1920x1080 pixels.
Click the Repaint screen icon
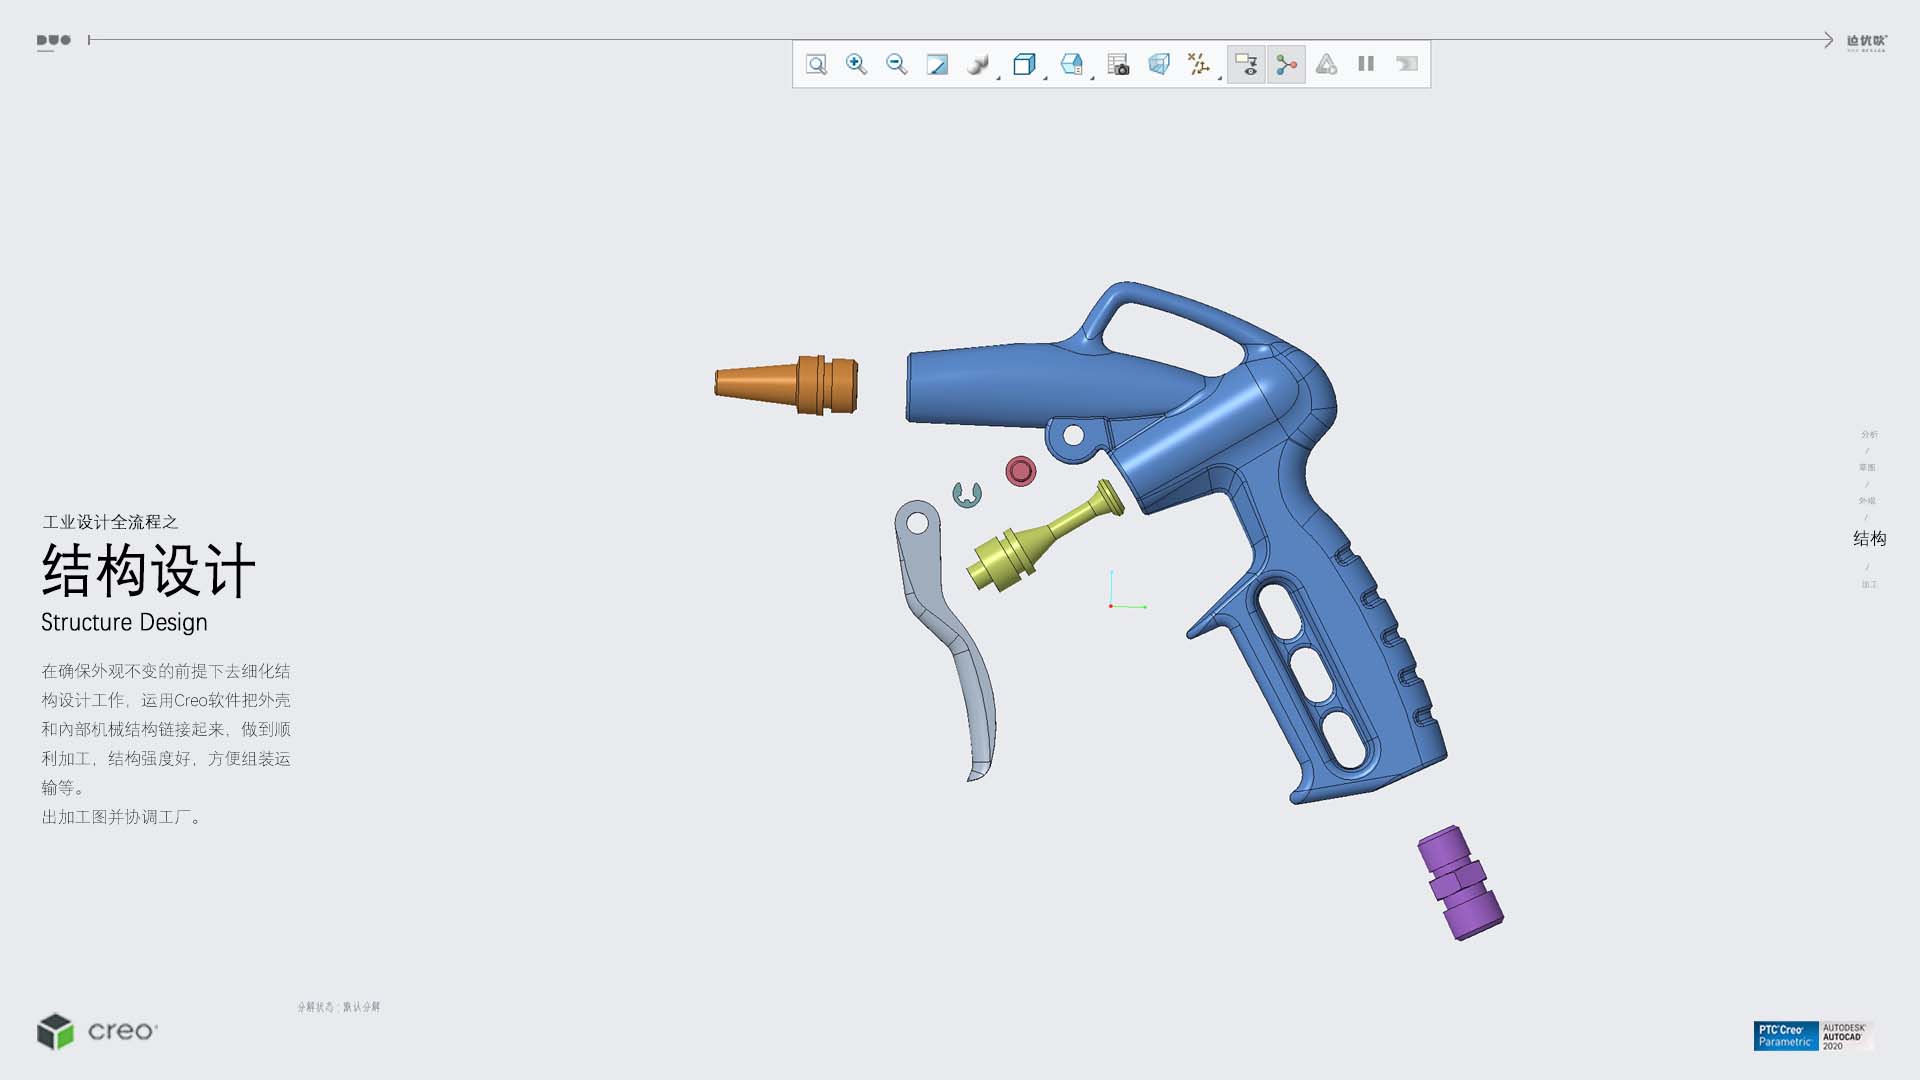pyautogui.click(x=937, y=64)
